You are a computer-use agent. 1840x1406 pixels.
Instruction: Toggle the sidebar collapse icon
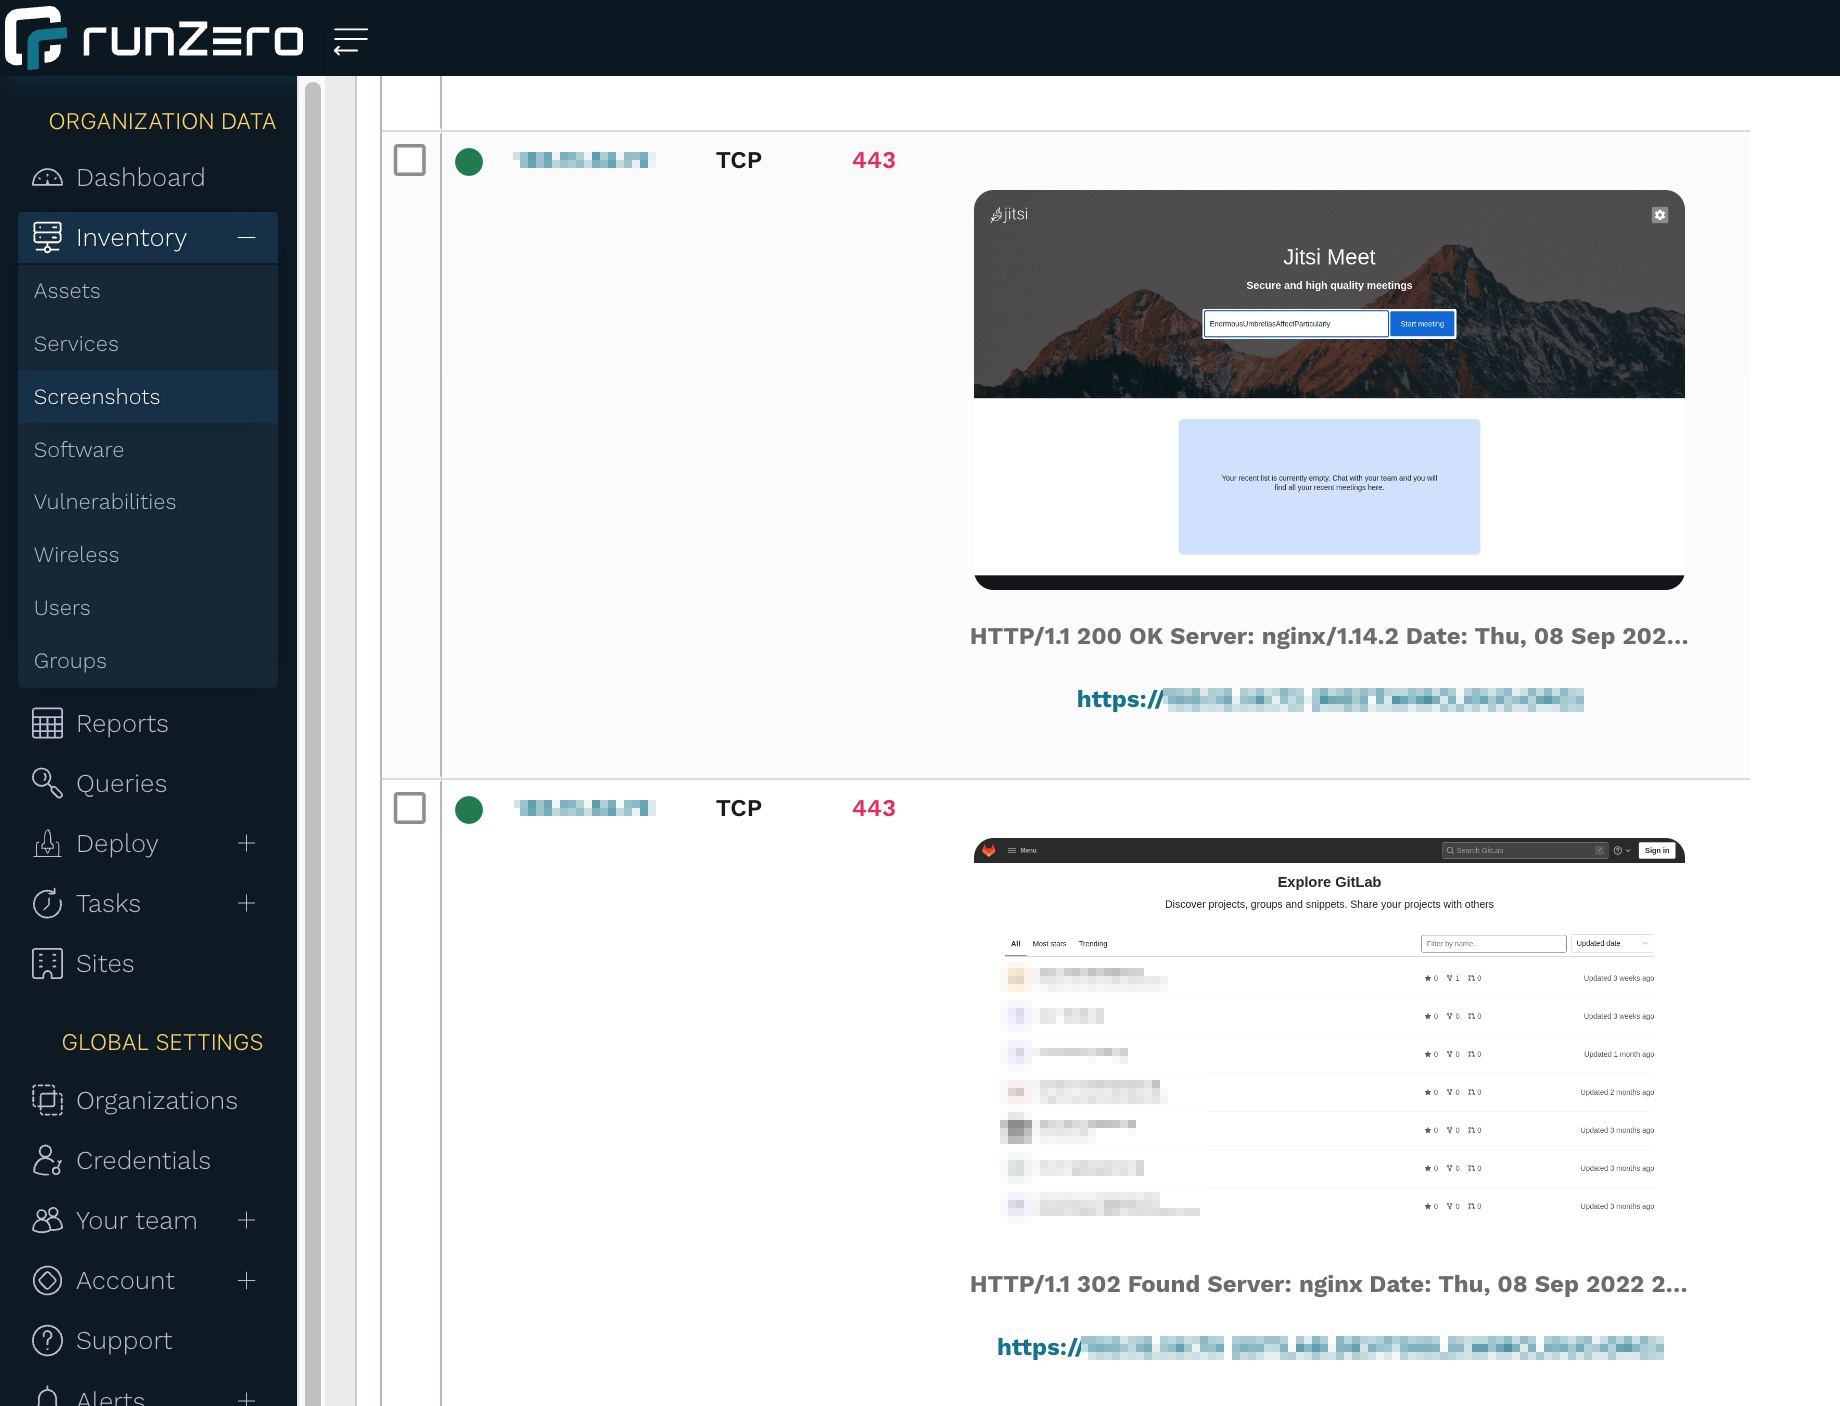click(x=351, y=41)
